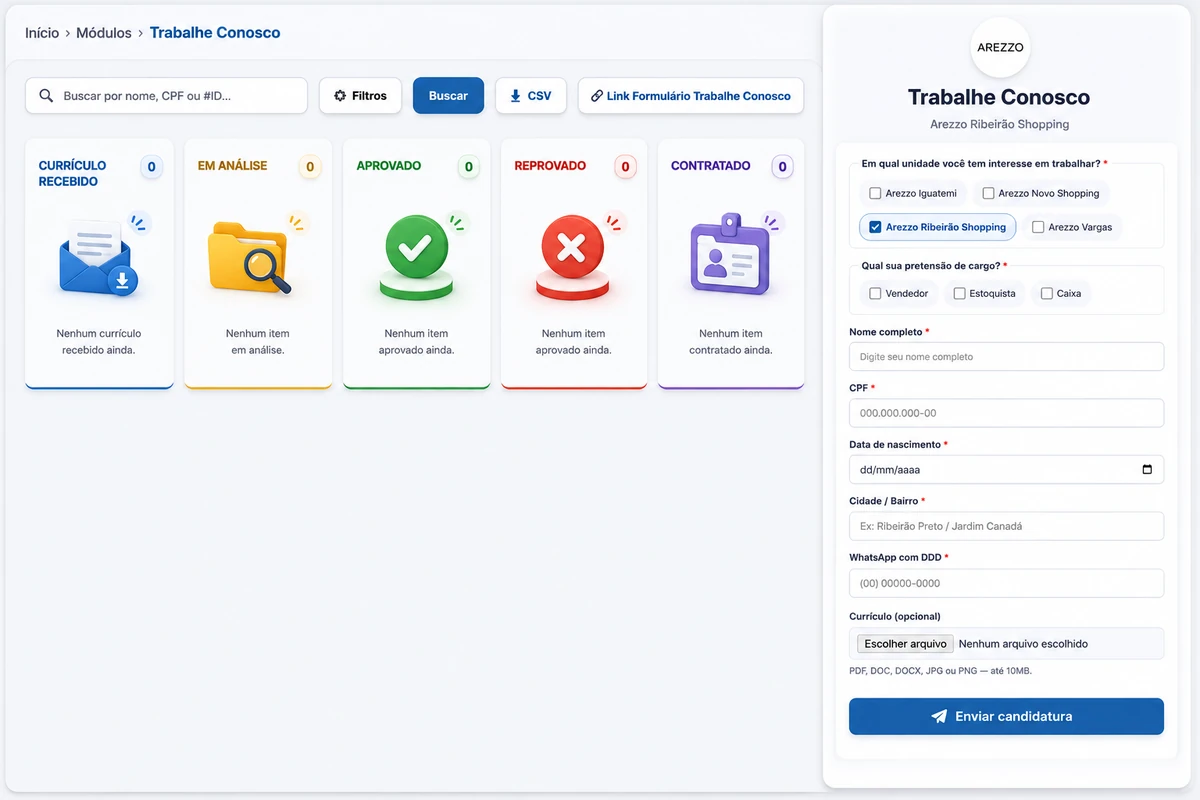Focus the search by name, CPF or ID field

point(166,96)
